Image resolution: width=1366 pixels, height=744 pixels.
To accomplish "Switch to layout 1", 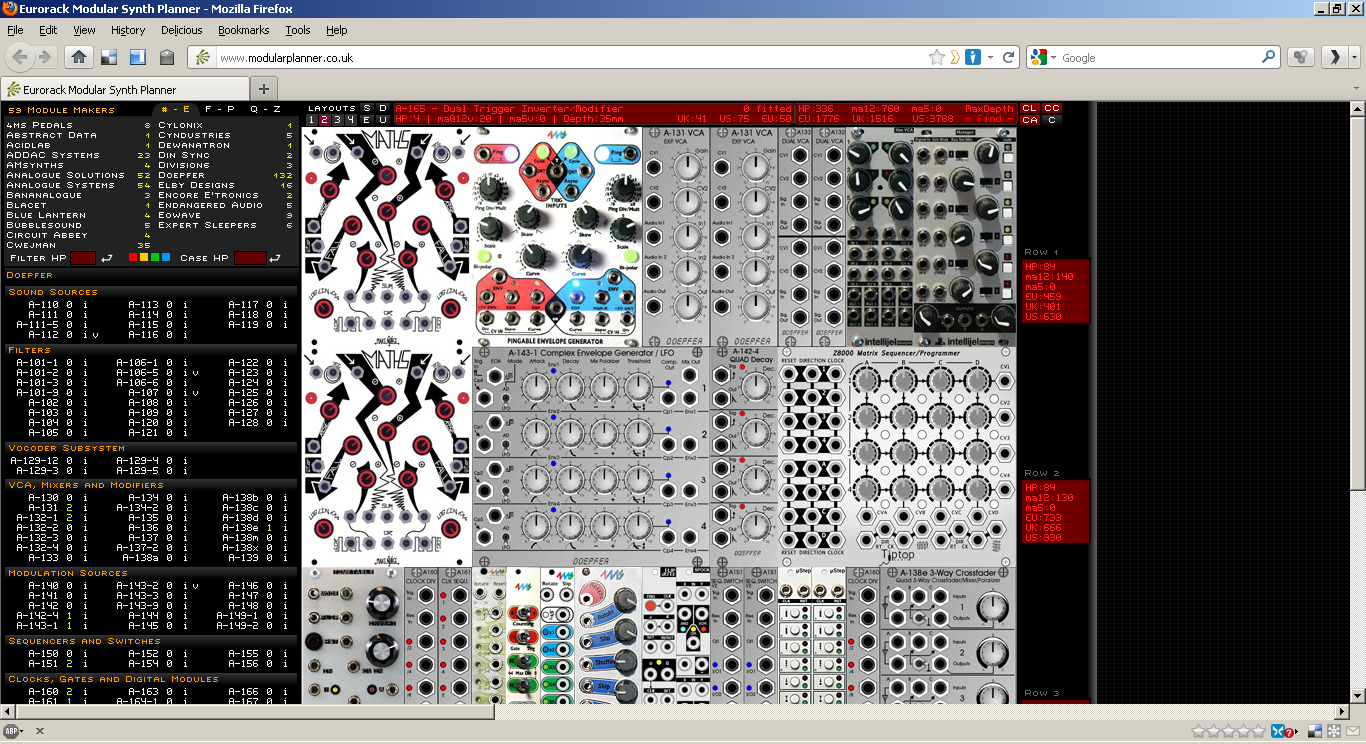I will tap(313, 120).
